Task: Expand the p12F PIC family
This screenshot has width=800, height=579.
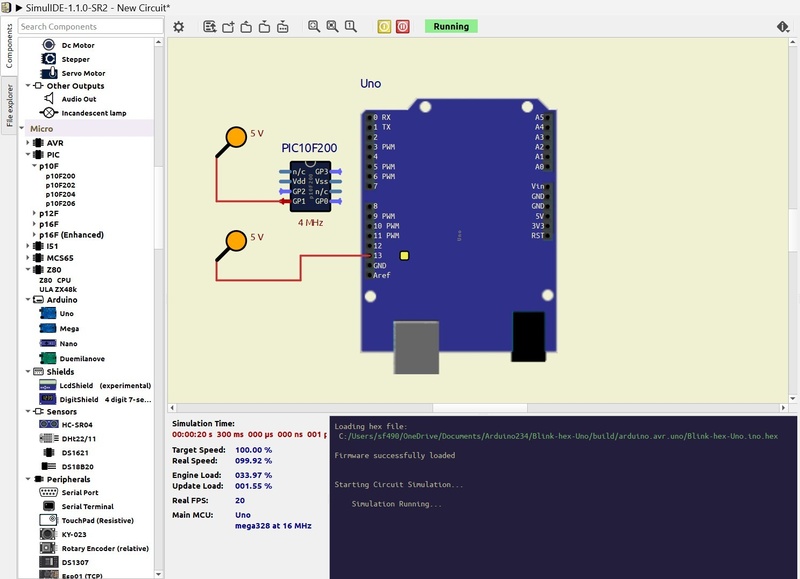Action: pyautogui.click(x=34, y=213)
